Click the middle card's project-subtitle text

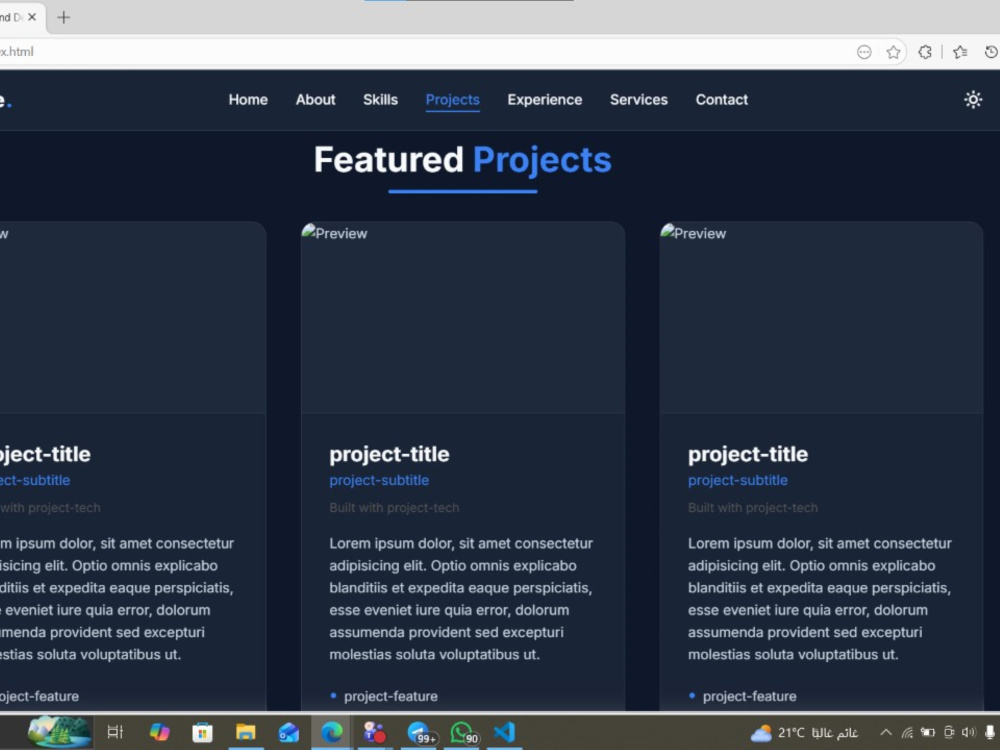[x=379, y=480]
